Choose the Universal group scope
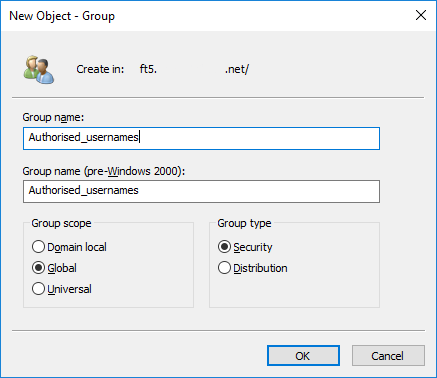The width and height of the screenshot is (437, 378). (62, 289)
